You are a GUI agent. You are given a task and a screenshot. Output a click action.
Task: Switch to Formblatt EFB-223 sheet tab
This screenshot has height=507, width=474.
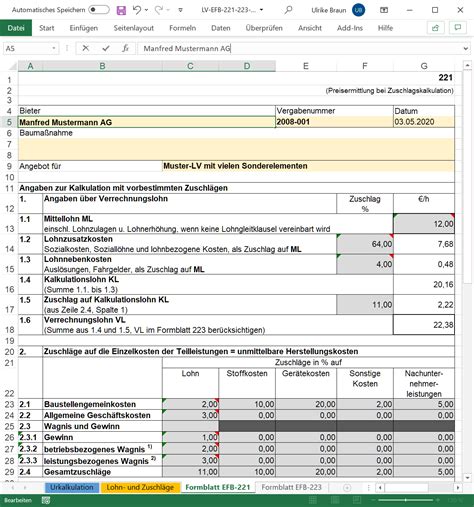291,487
